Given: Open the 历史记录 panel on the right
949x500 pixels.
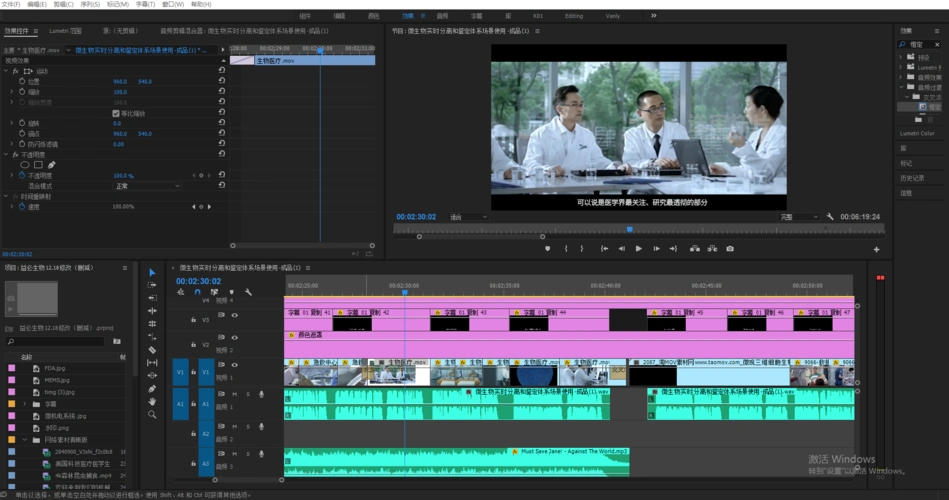Looking at the screenshot, I should pyautogui.click(x=913, y=178).
